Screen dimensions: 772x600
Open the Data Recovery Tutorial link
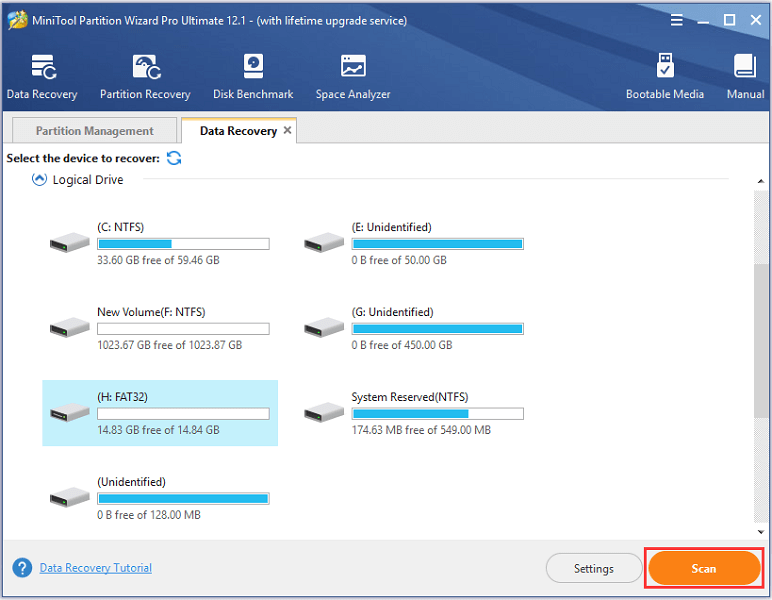[x=96, y=568]
